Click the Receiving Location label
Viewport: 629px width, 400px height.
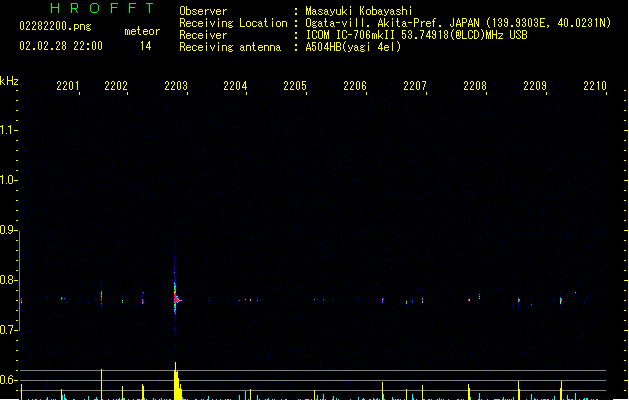coord(233,23)
